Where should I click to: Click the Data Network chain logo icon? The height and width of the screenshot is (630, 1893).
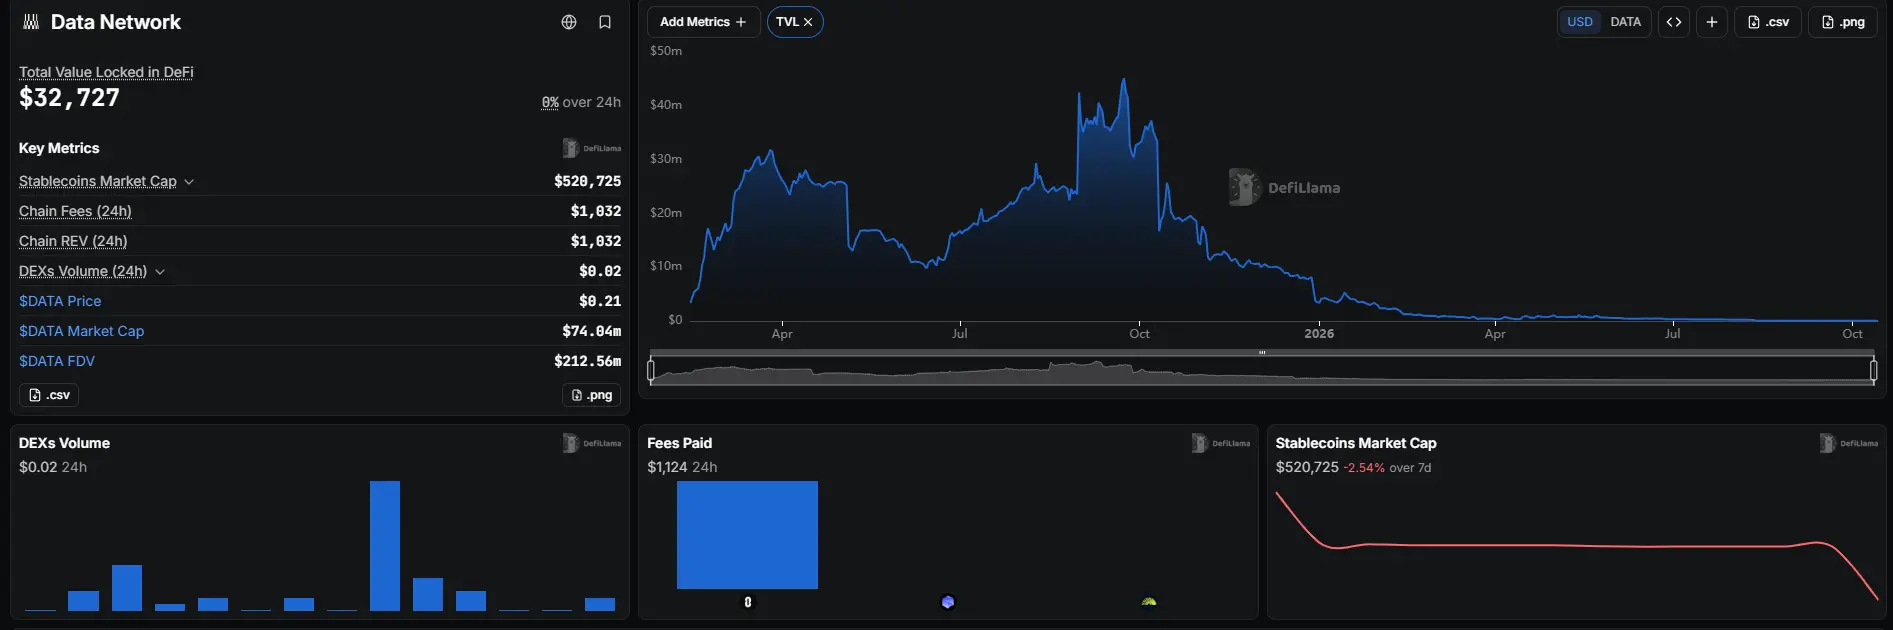pos(31,22)
